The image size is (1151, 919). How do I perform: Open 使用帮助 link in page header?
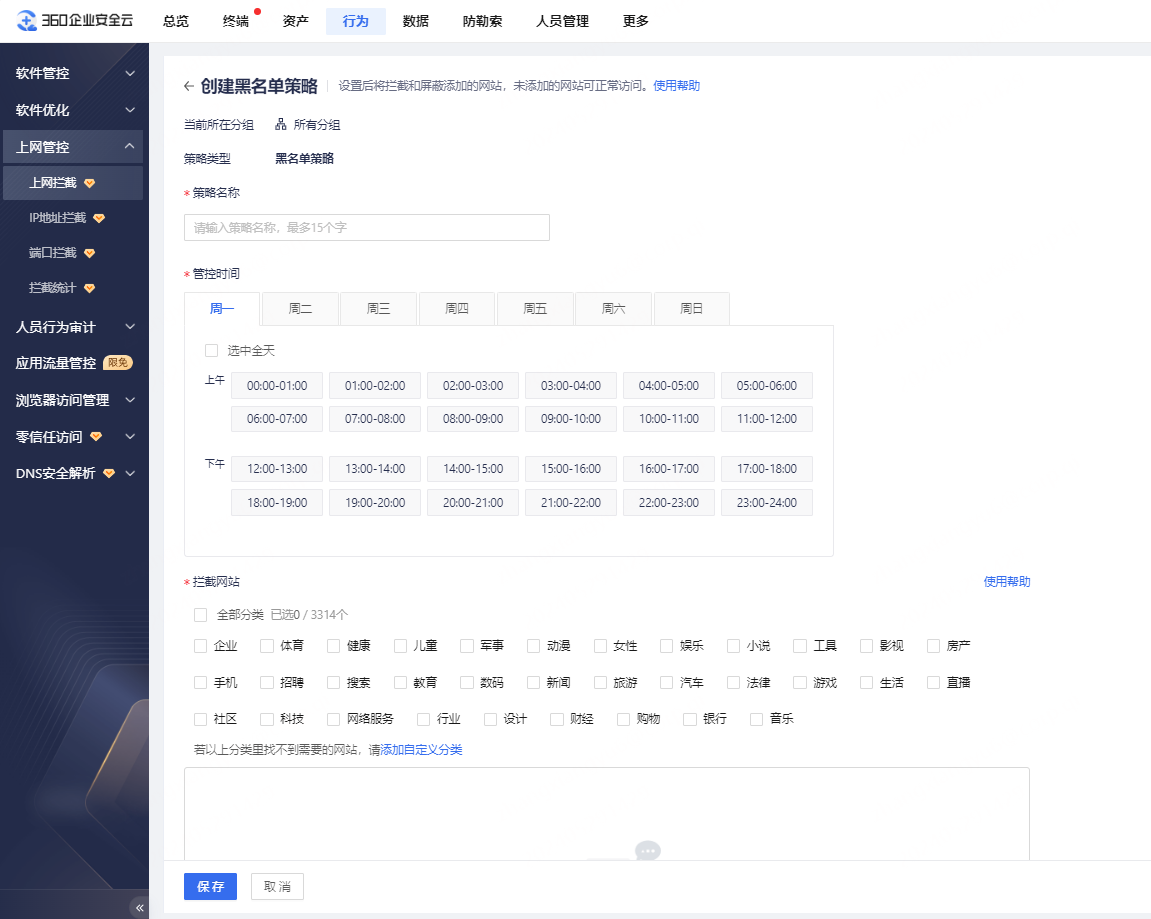pos(676,86)
